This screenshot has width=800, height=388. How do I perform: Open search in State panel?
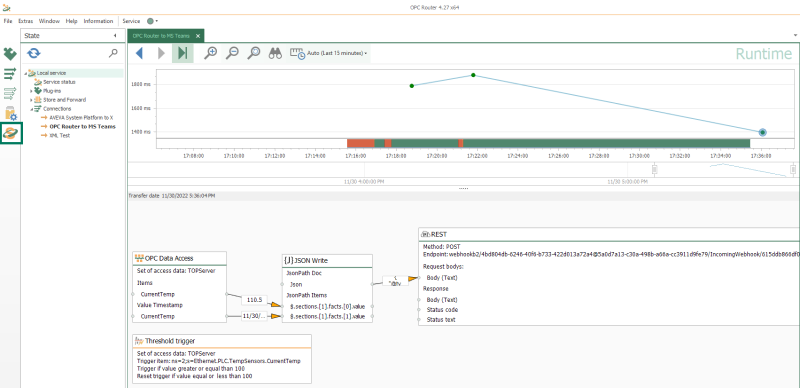coord(113,53)
